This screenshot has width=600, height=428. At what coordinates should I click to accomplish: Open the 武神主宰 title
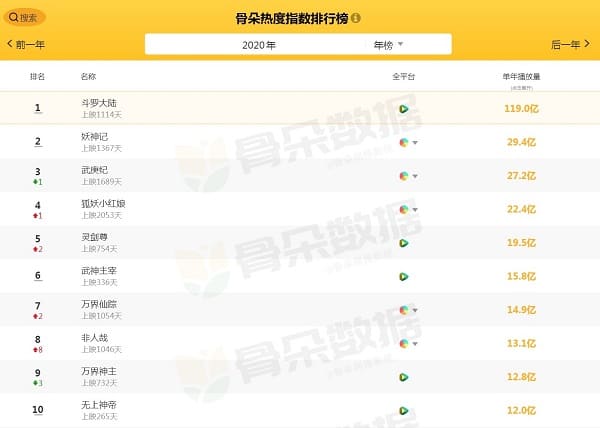[x=99, y=271]
